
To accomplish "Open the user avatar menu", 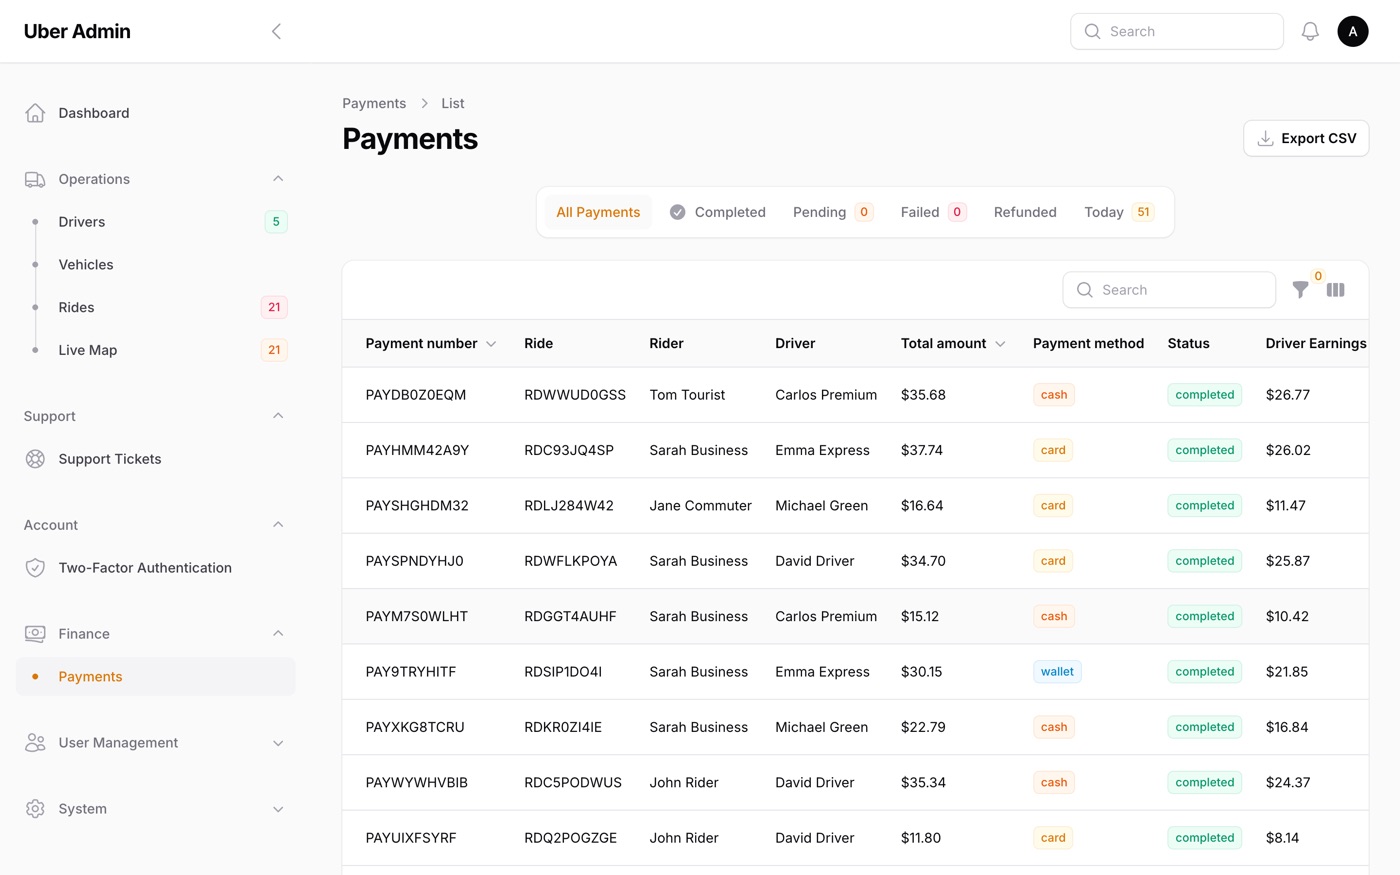I will [x=1353, y=31].
